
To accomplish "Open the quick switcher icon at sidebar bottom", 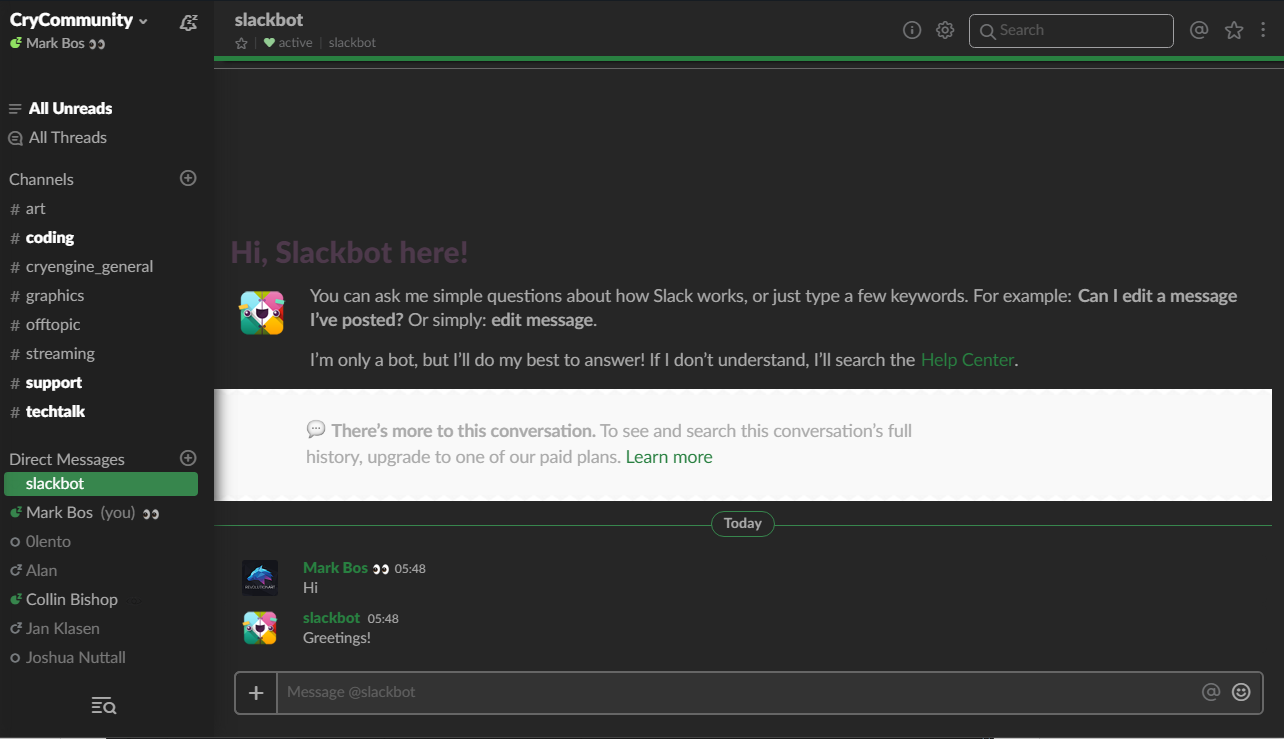I will (104, 706).
